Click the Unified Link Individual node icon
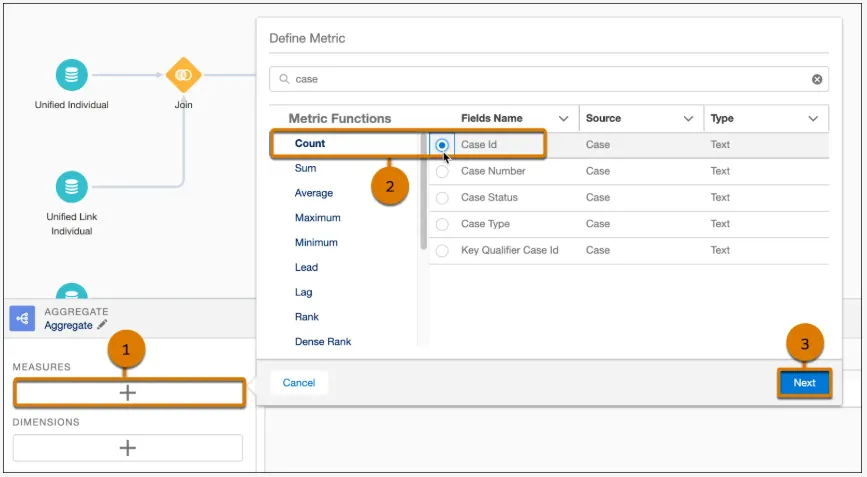The height and width of the screenshot is (477, 867). [71, 186]
